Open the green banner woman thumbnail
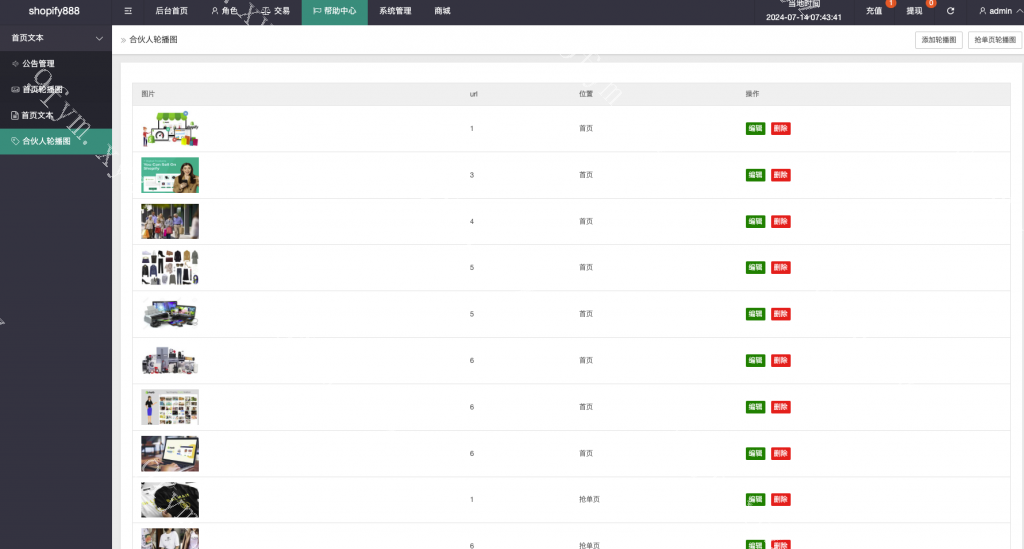The width and height of the screenshot is (1024, 549). tap(170, 175)
